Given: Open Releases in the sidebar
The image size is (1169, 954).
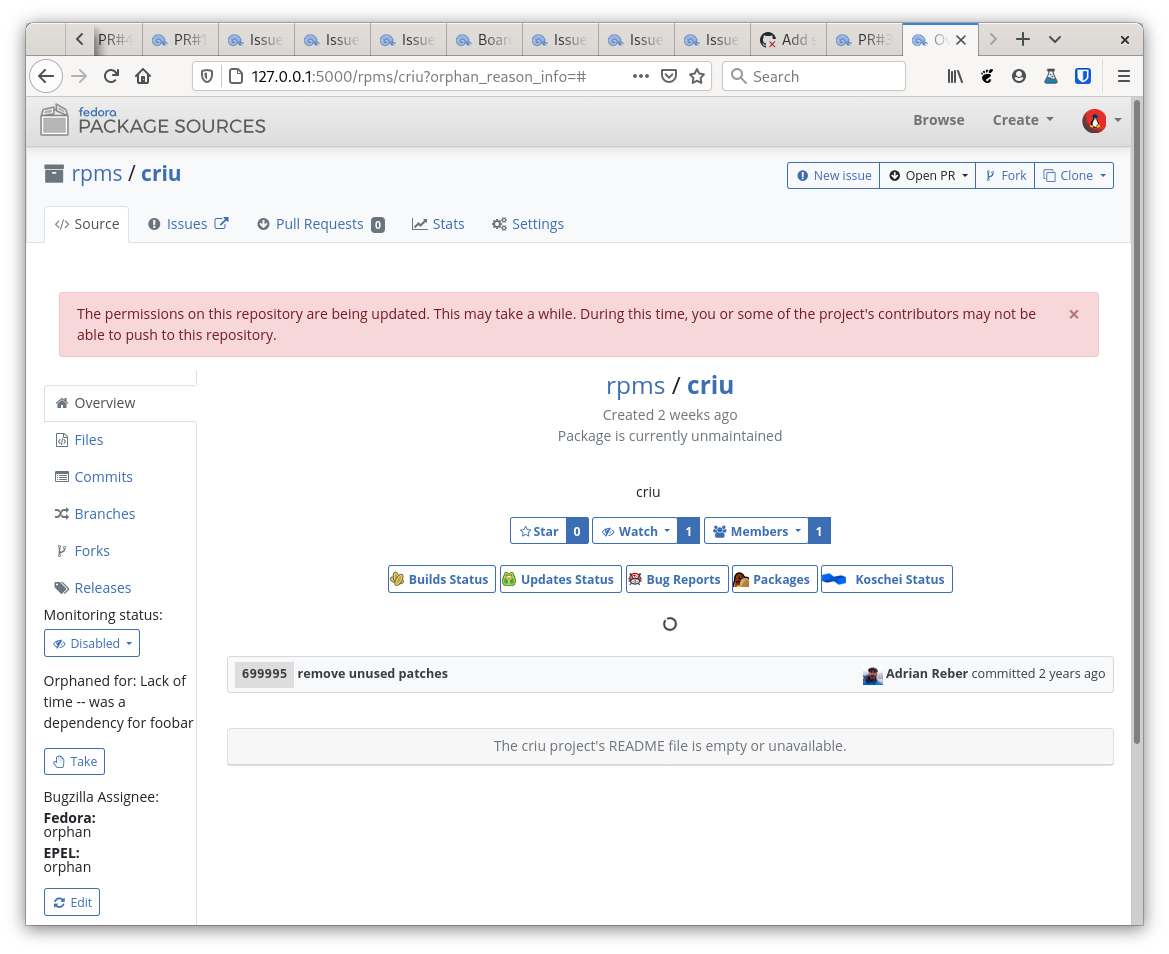Looking at the screenshot, I should [93, 588].
